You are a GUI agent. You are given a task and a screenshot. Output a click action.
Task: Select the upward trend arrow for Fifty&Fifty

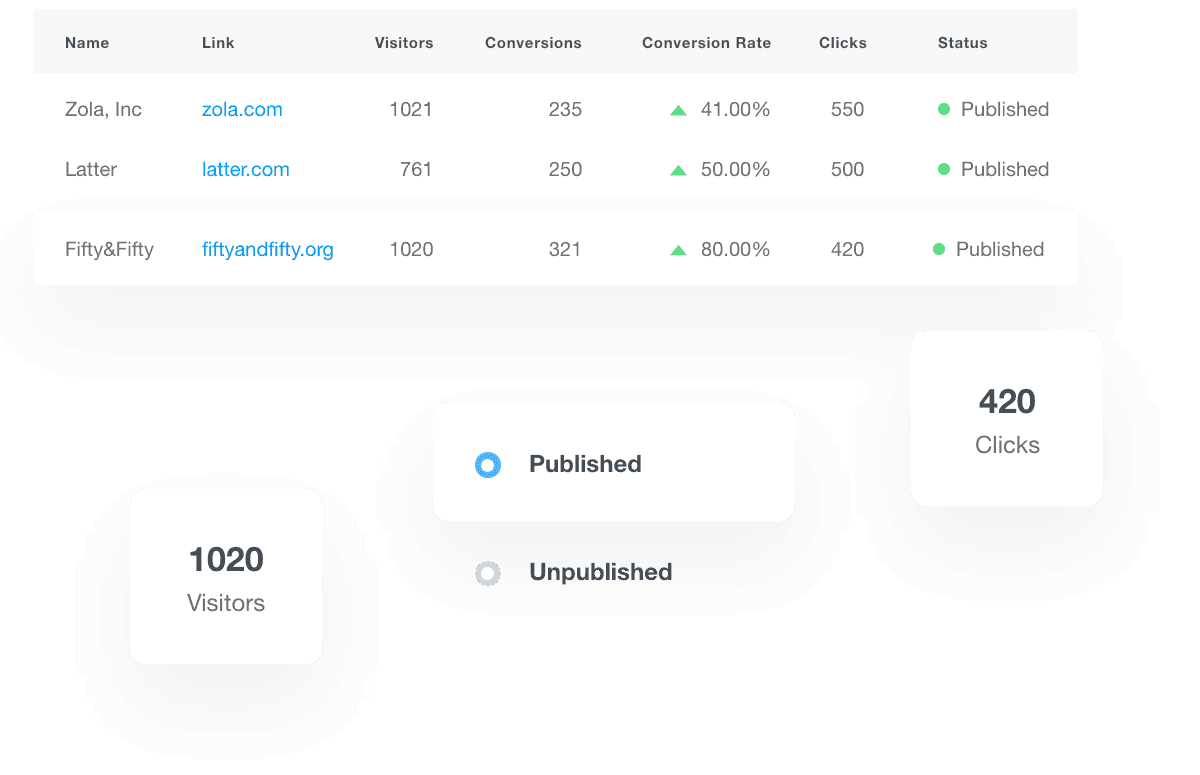point(679,249)
